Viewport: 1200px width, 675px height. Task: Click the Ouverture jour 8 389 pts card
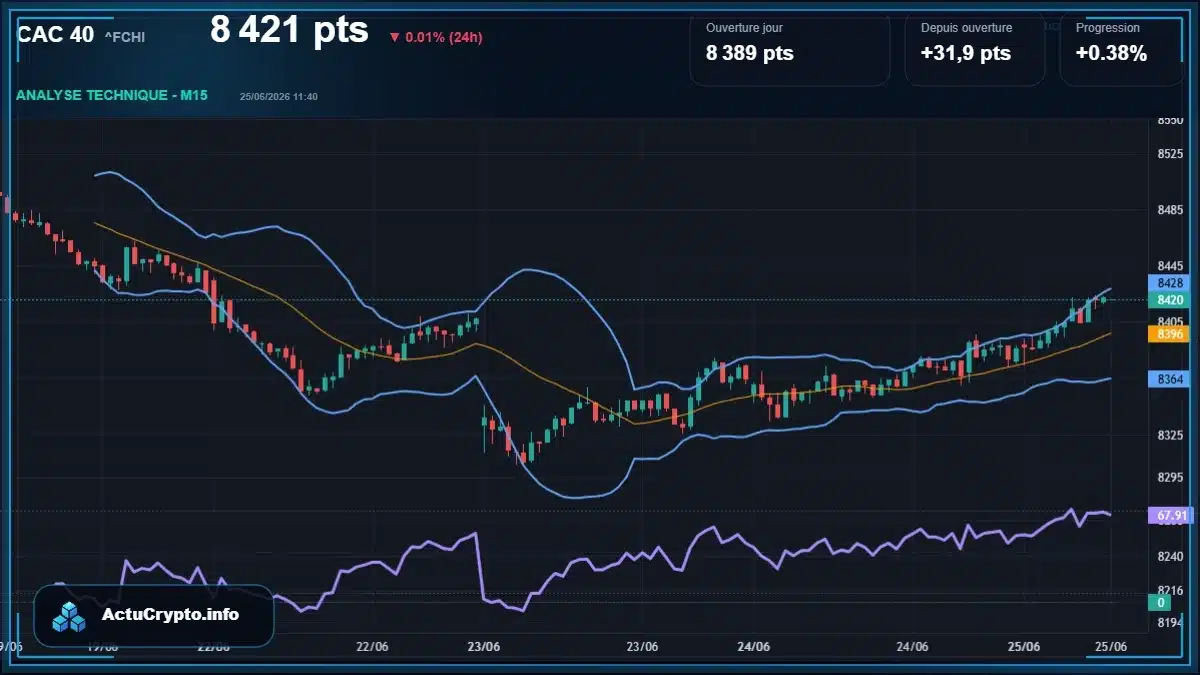click(x=790, y=48)
